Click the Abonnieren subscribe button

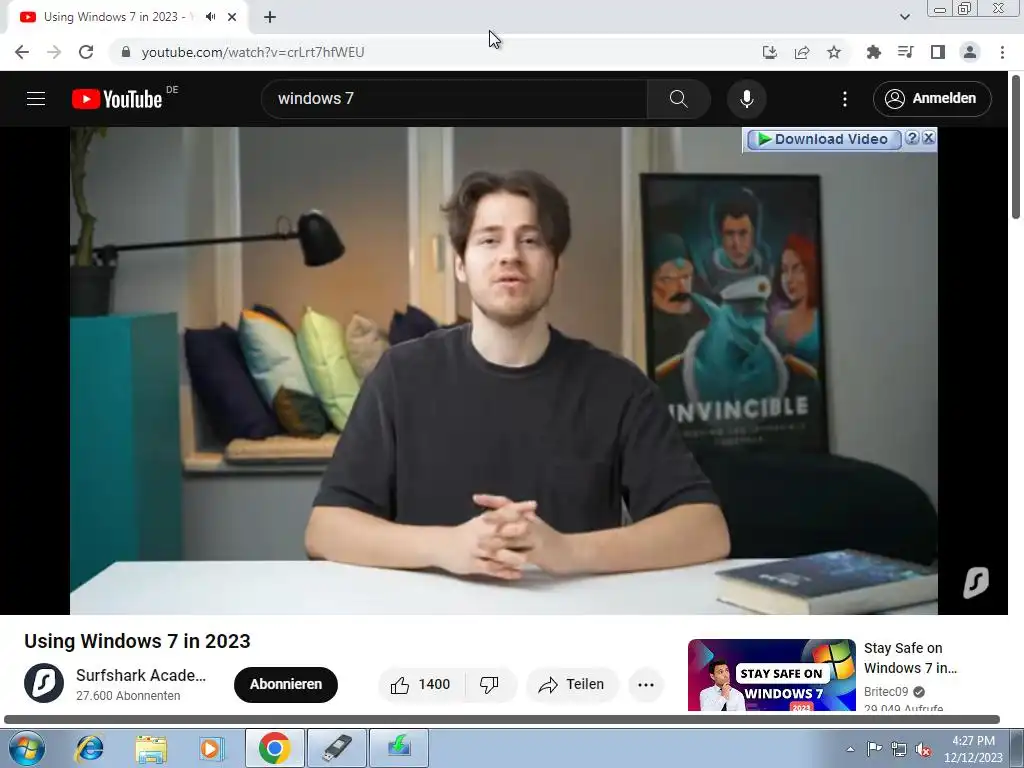coord(286,684)
